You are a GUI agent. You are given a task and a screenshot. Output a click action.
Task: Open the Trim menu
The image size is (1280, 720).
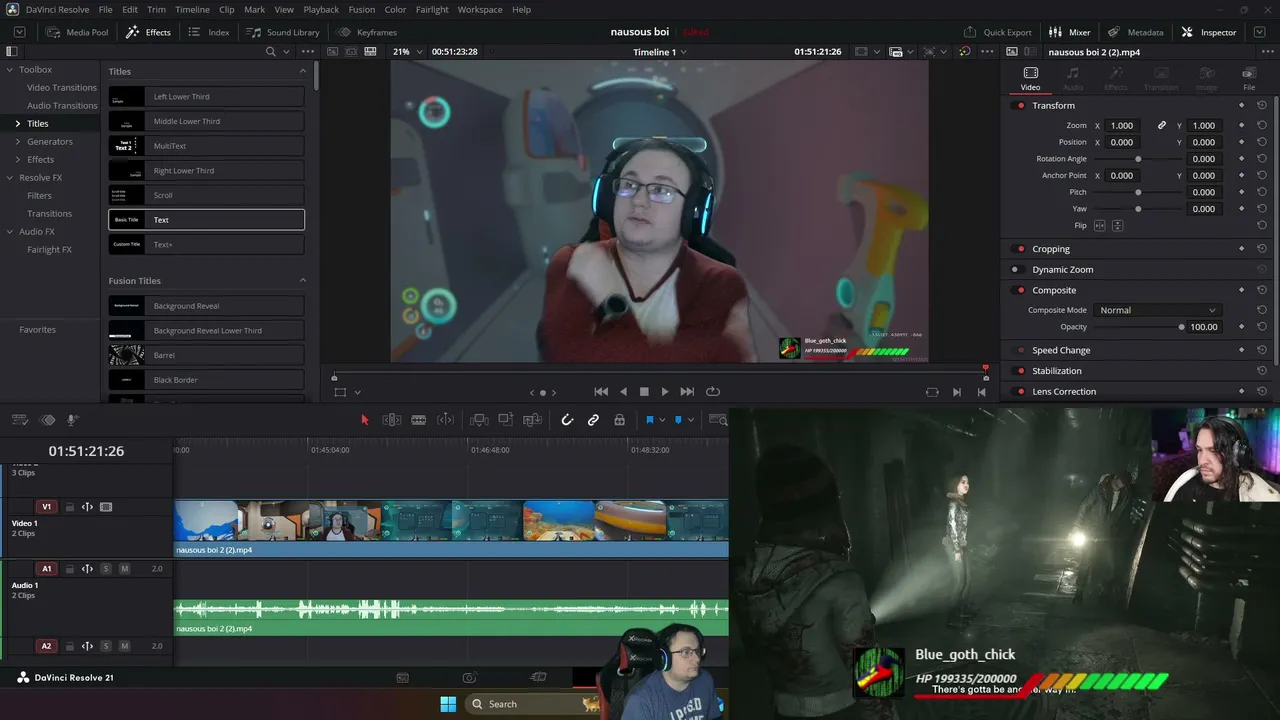click(156, 10)
